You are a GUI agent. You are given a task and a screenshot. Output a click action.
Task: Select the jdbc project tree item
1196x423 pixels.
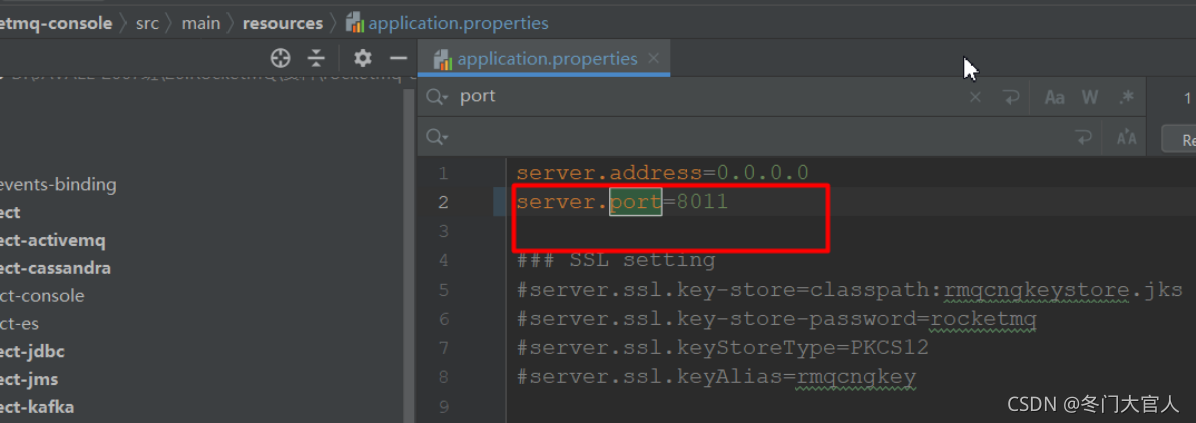32,351
